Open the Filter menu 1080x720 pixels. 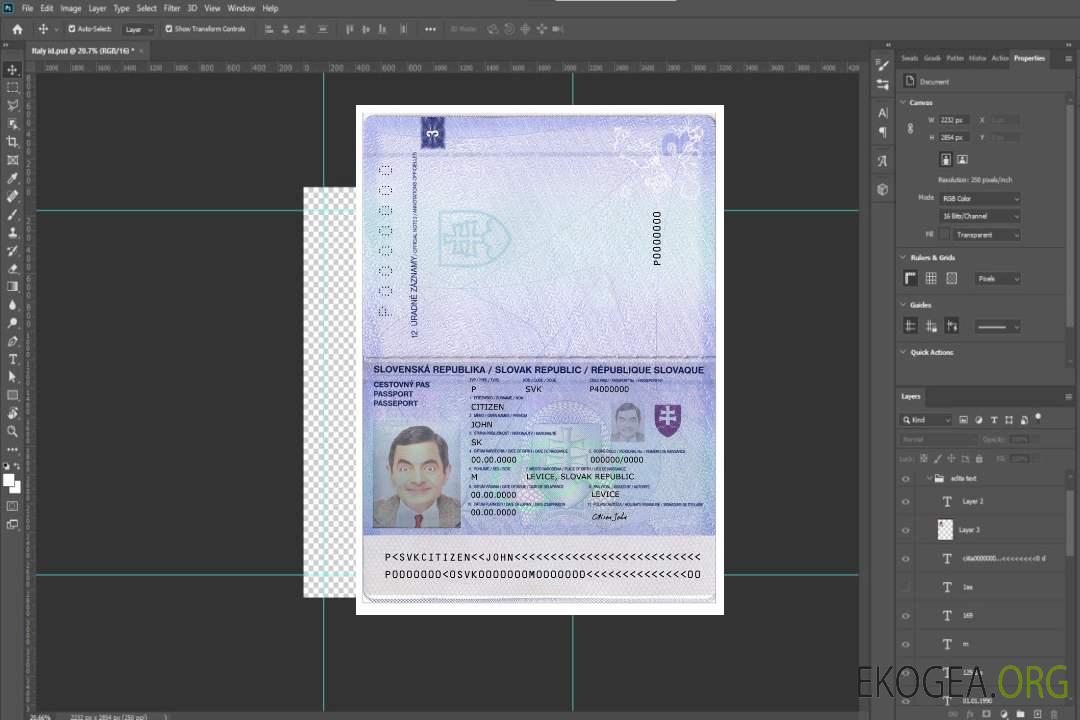coord(172,8)
